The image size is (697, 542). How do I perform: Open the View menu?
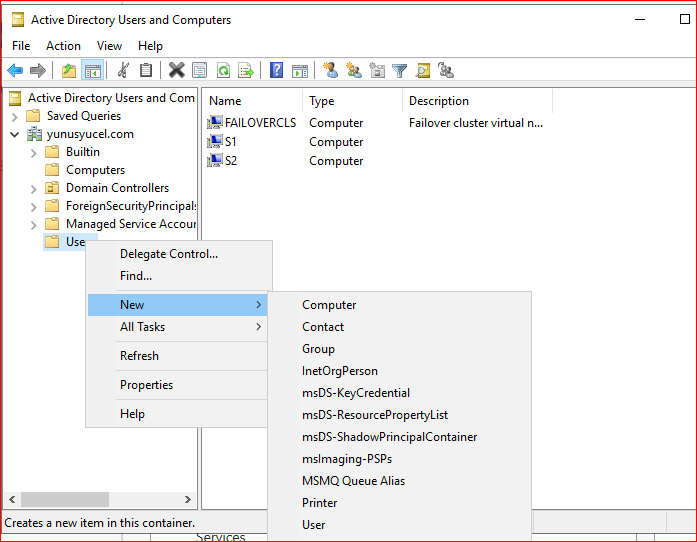pyautogui.click(x=109, y=46)
